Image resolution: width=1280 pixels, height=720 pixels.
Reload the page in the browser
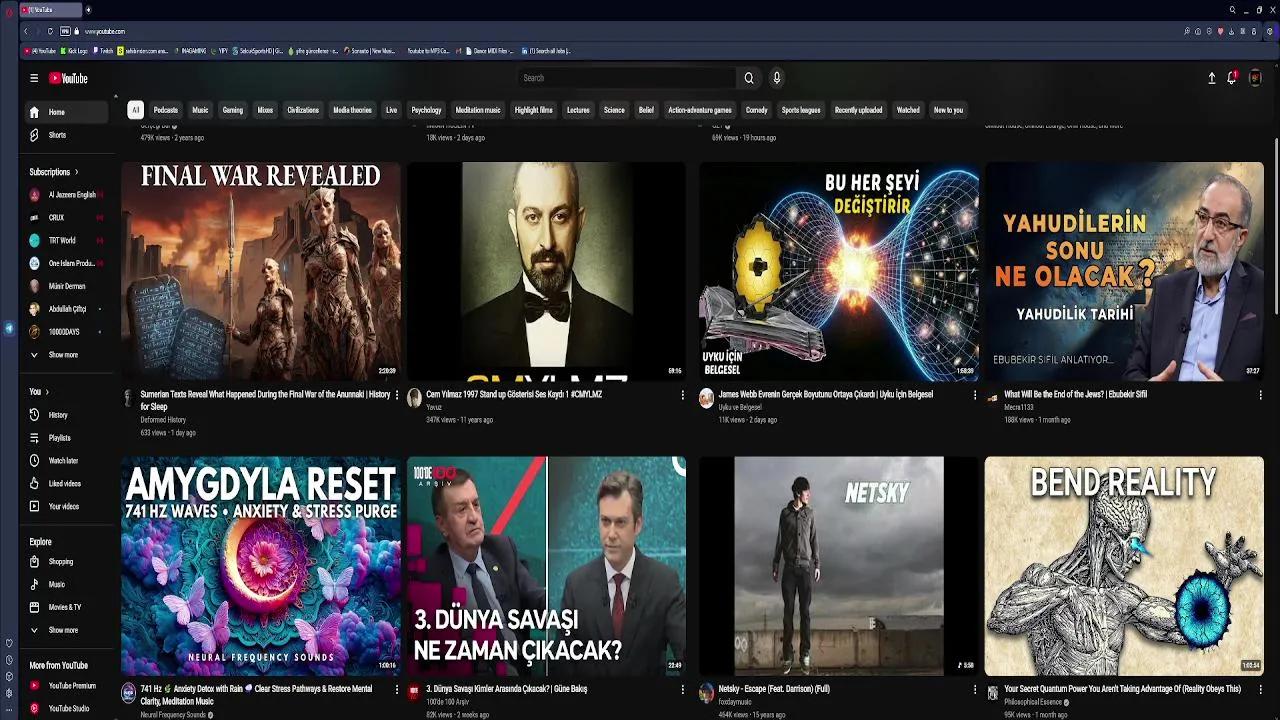point(50,31)
